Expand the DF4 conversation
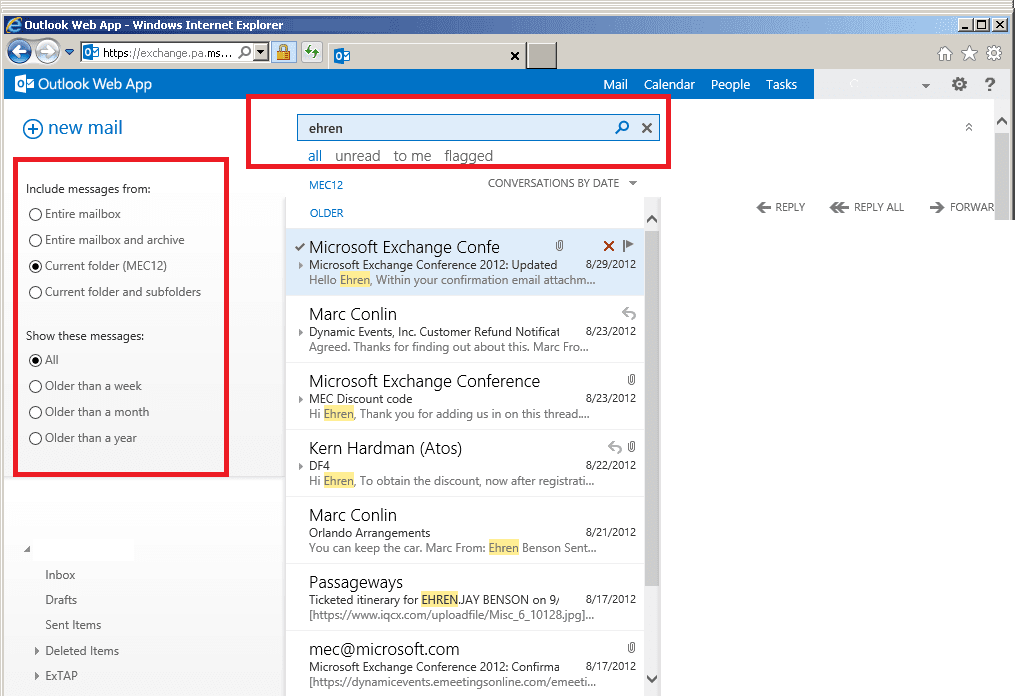1016x696 pixels. pos(301,466)
